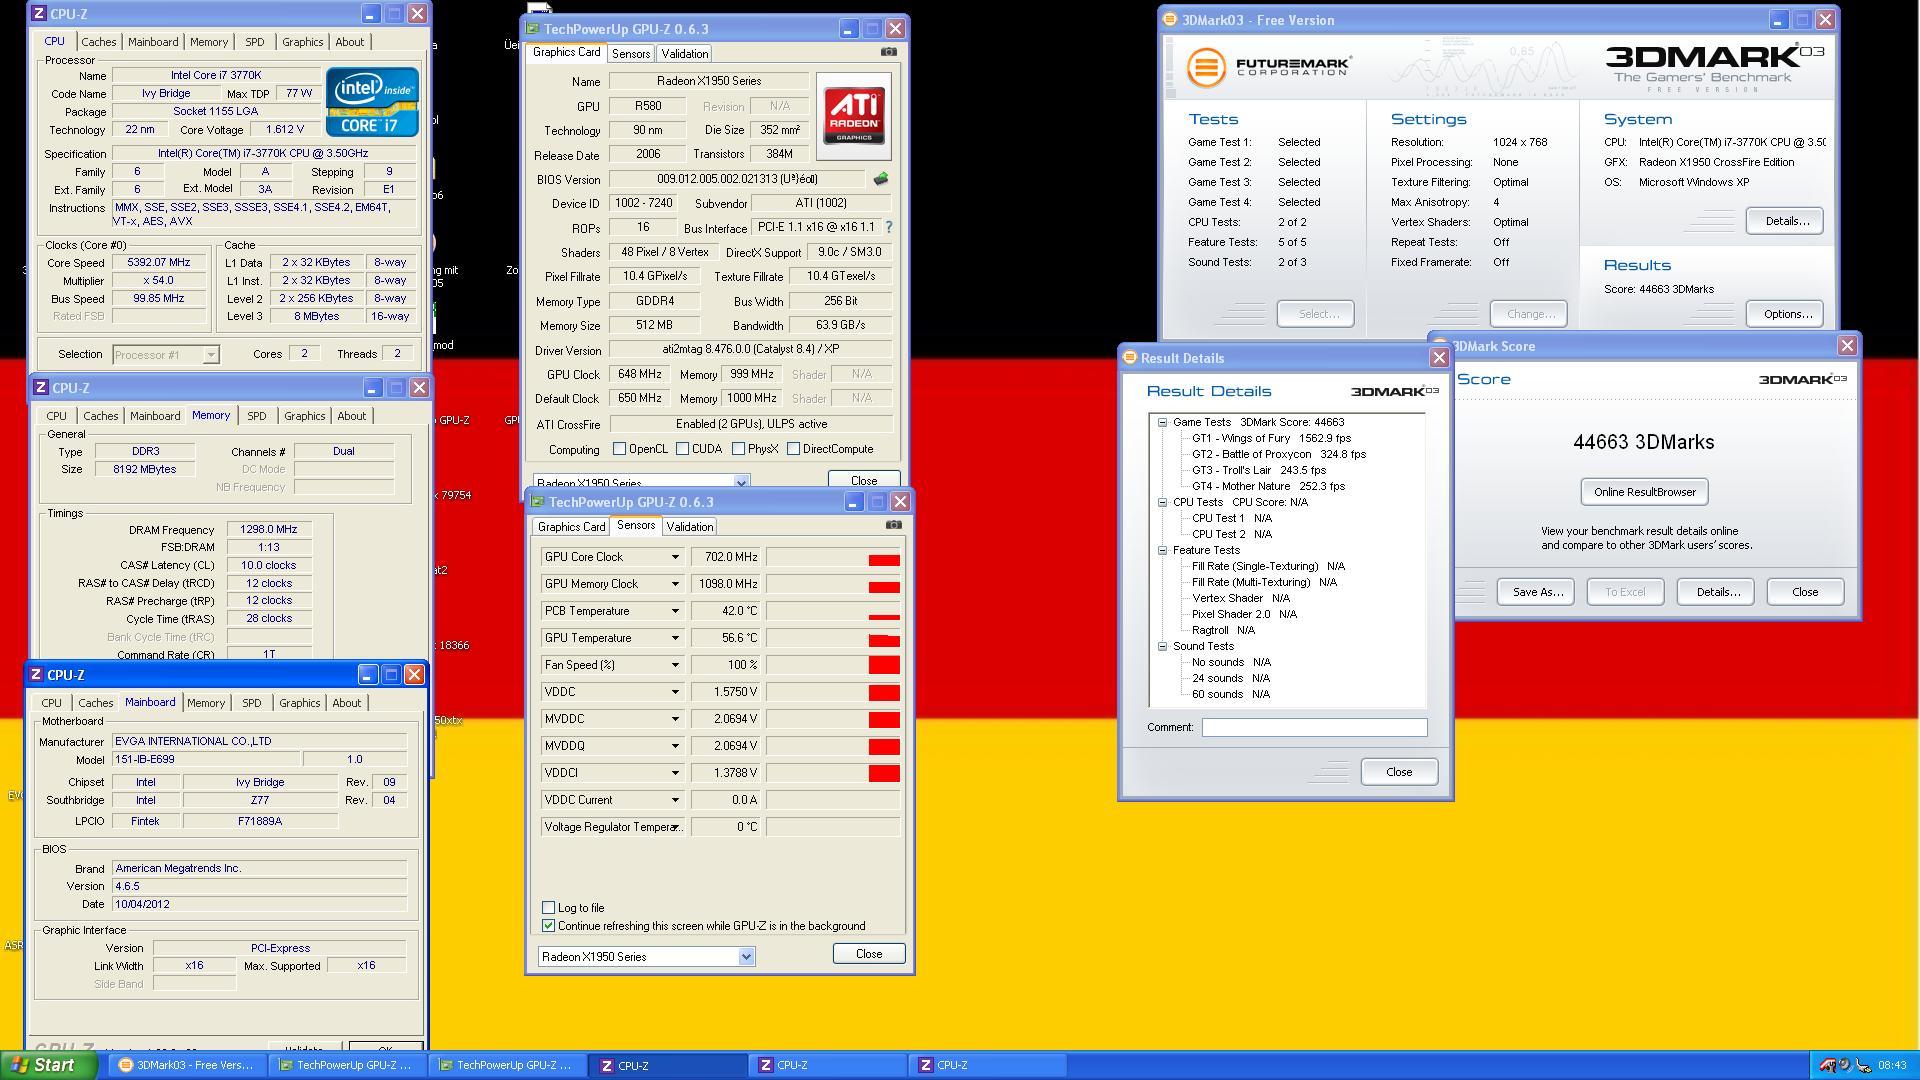Open the Sensors tab in the upper GPU-Z window
Screen dimensions: 1920x1080
tap(631, 54)
